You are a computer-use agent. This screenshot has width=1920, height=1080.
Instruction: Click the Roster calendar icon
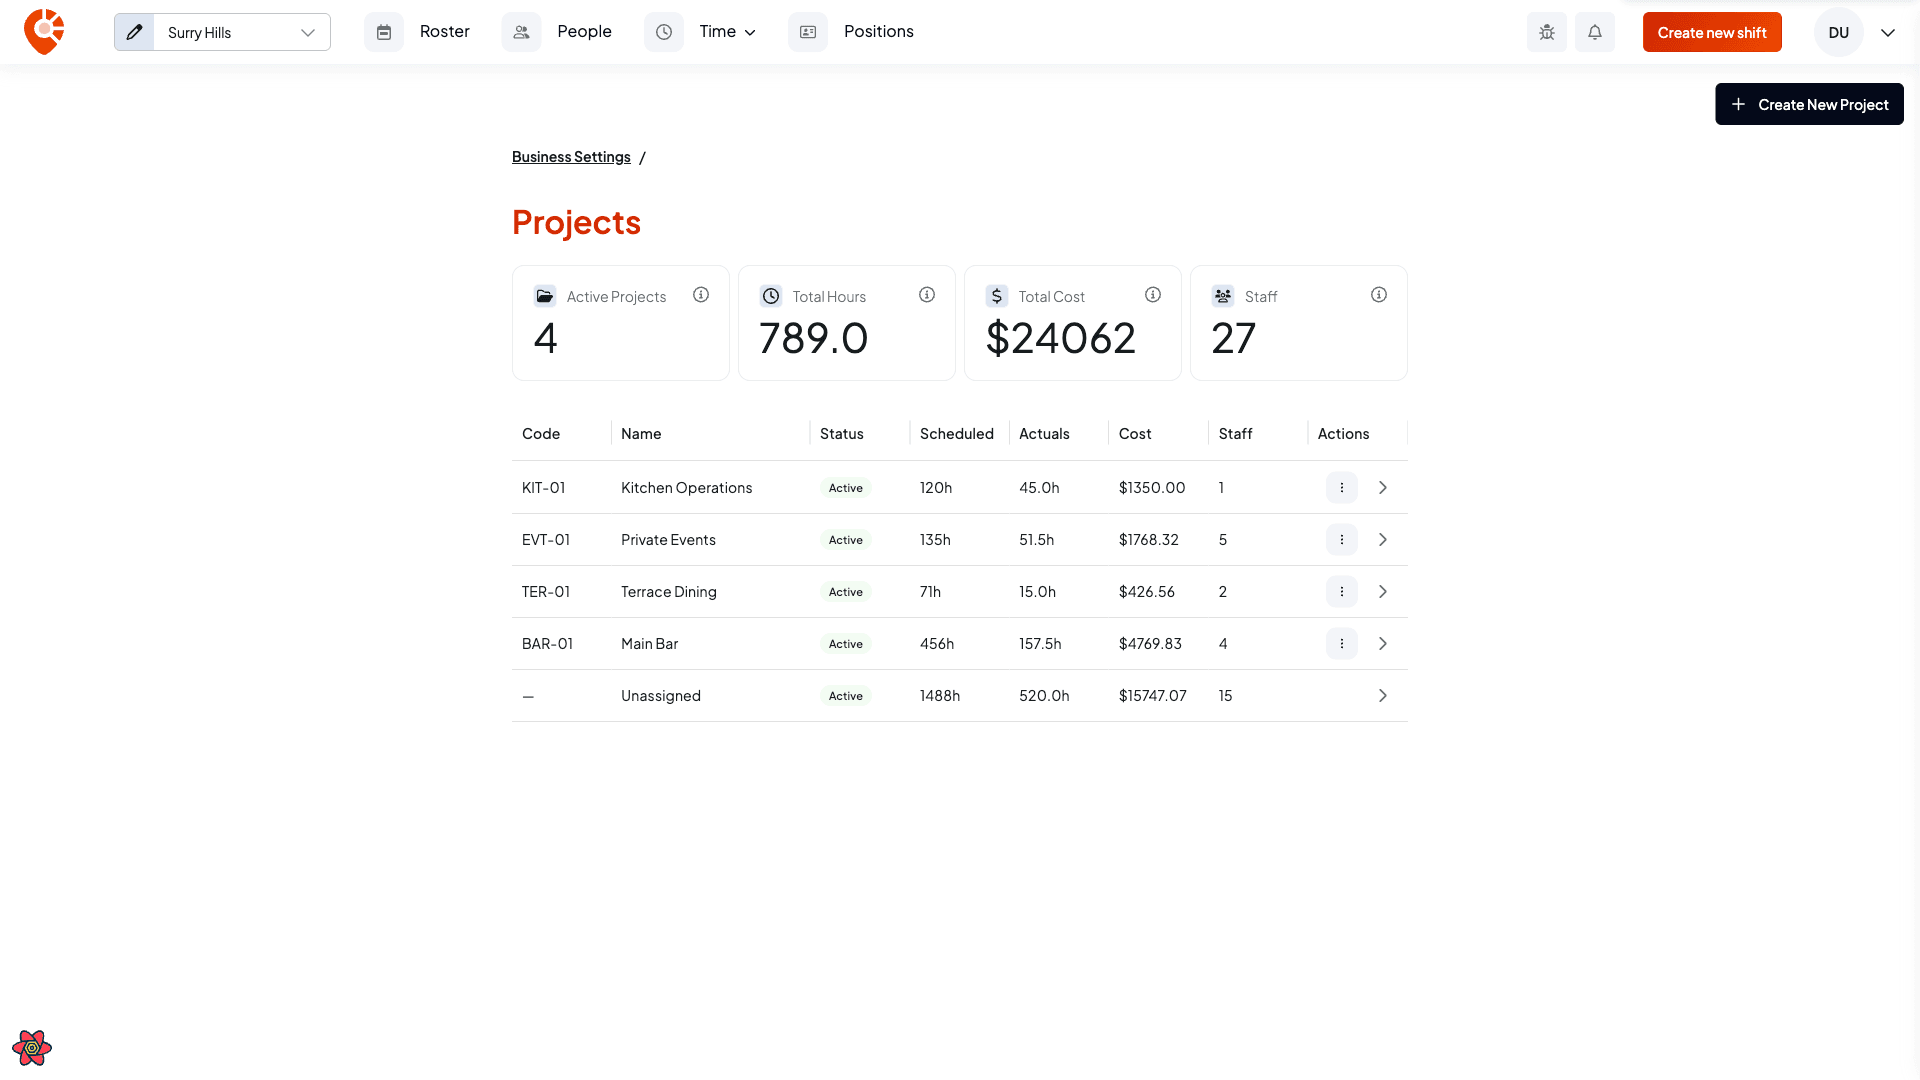[x=384, y=32]
